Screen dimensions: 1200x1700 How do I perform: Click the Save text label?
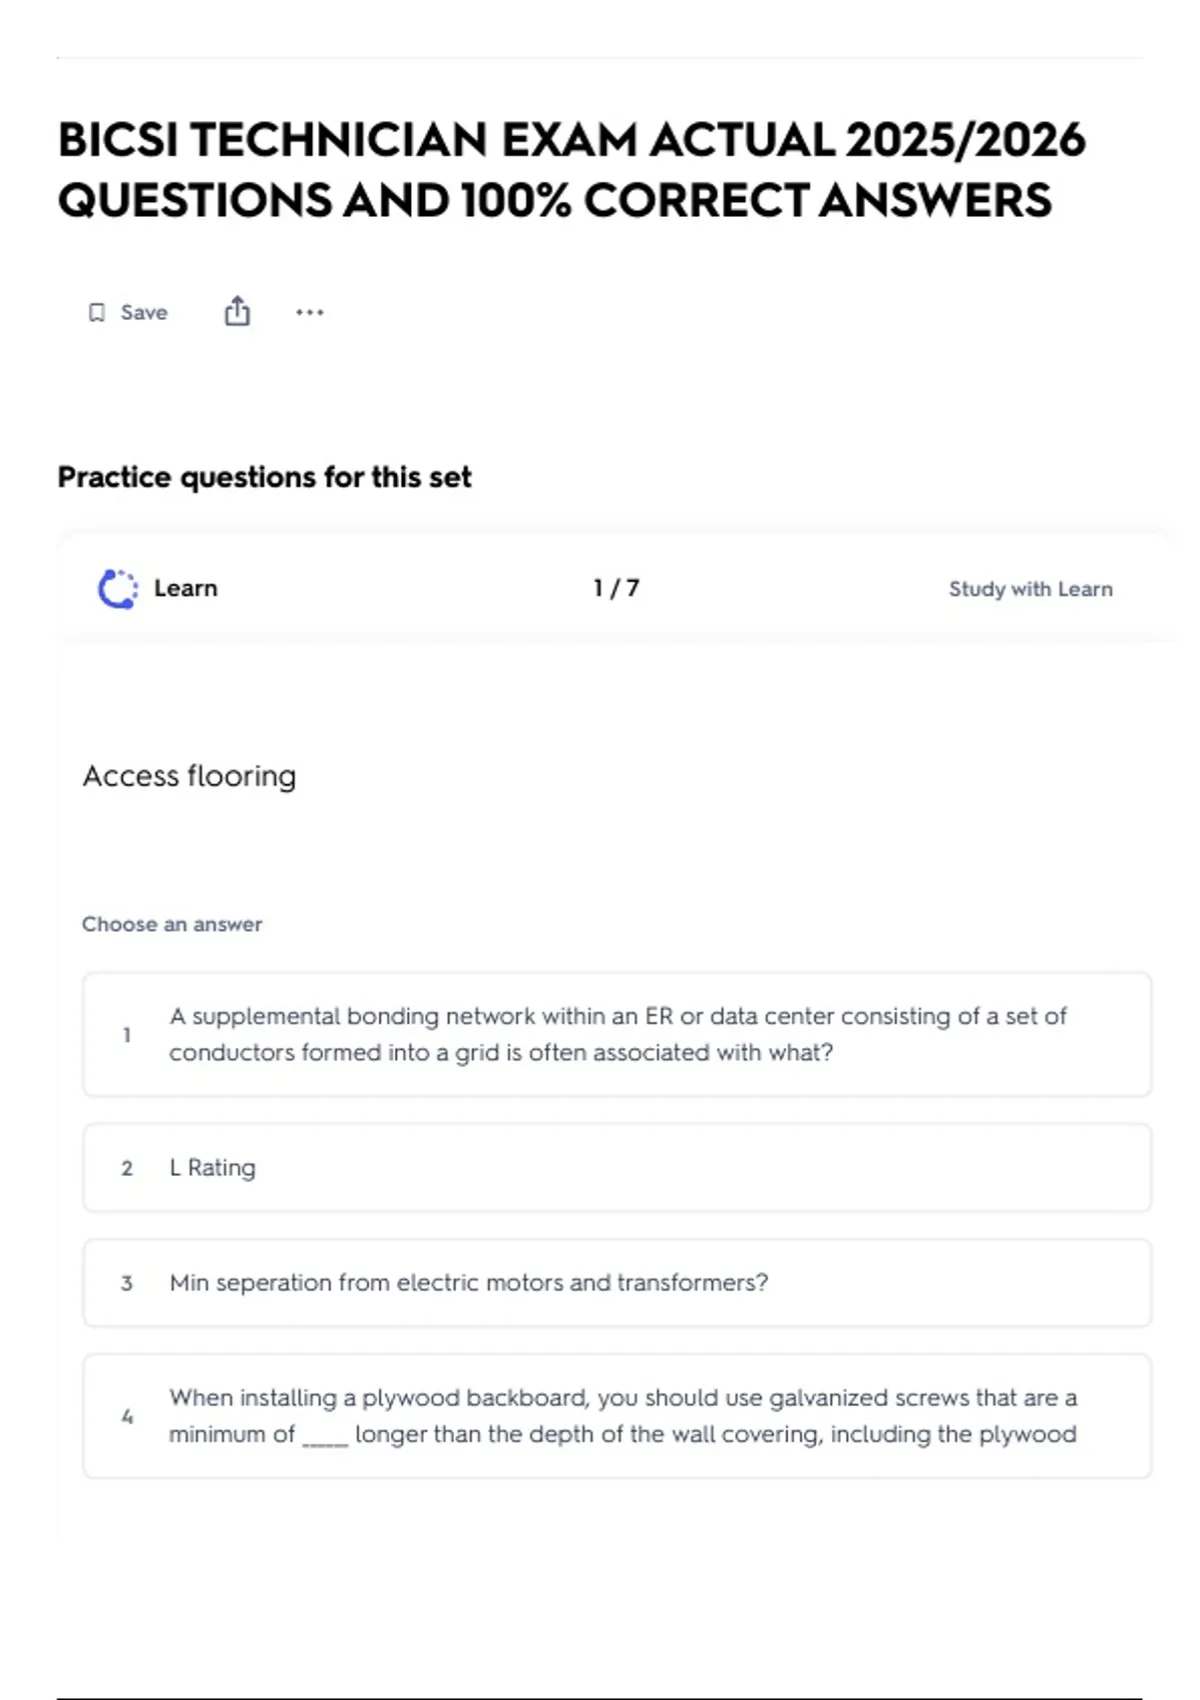click(x=144, y=313)
